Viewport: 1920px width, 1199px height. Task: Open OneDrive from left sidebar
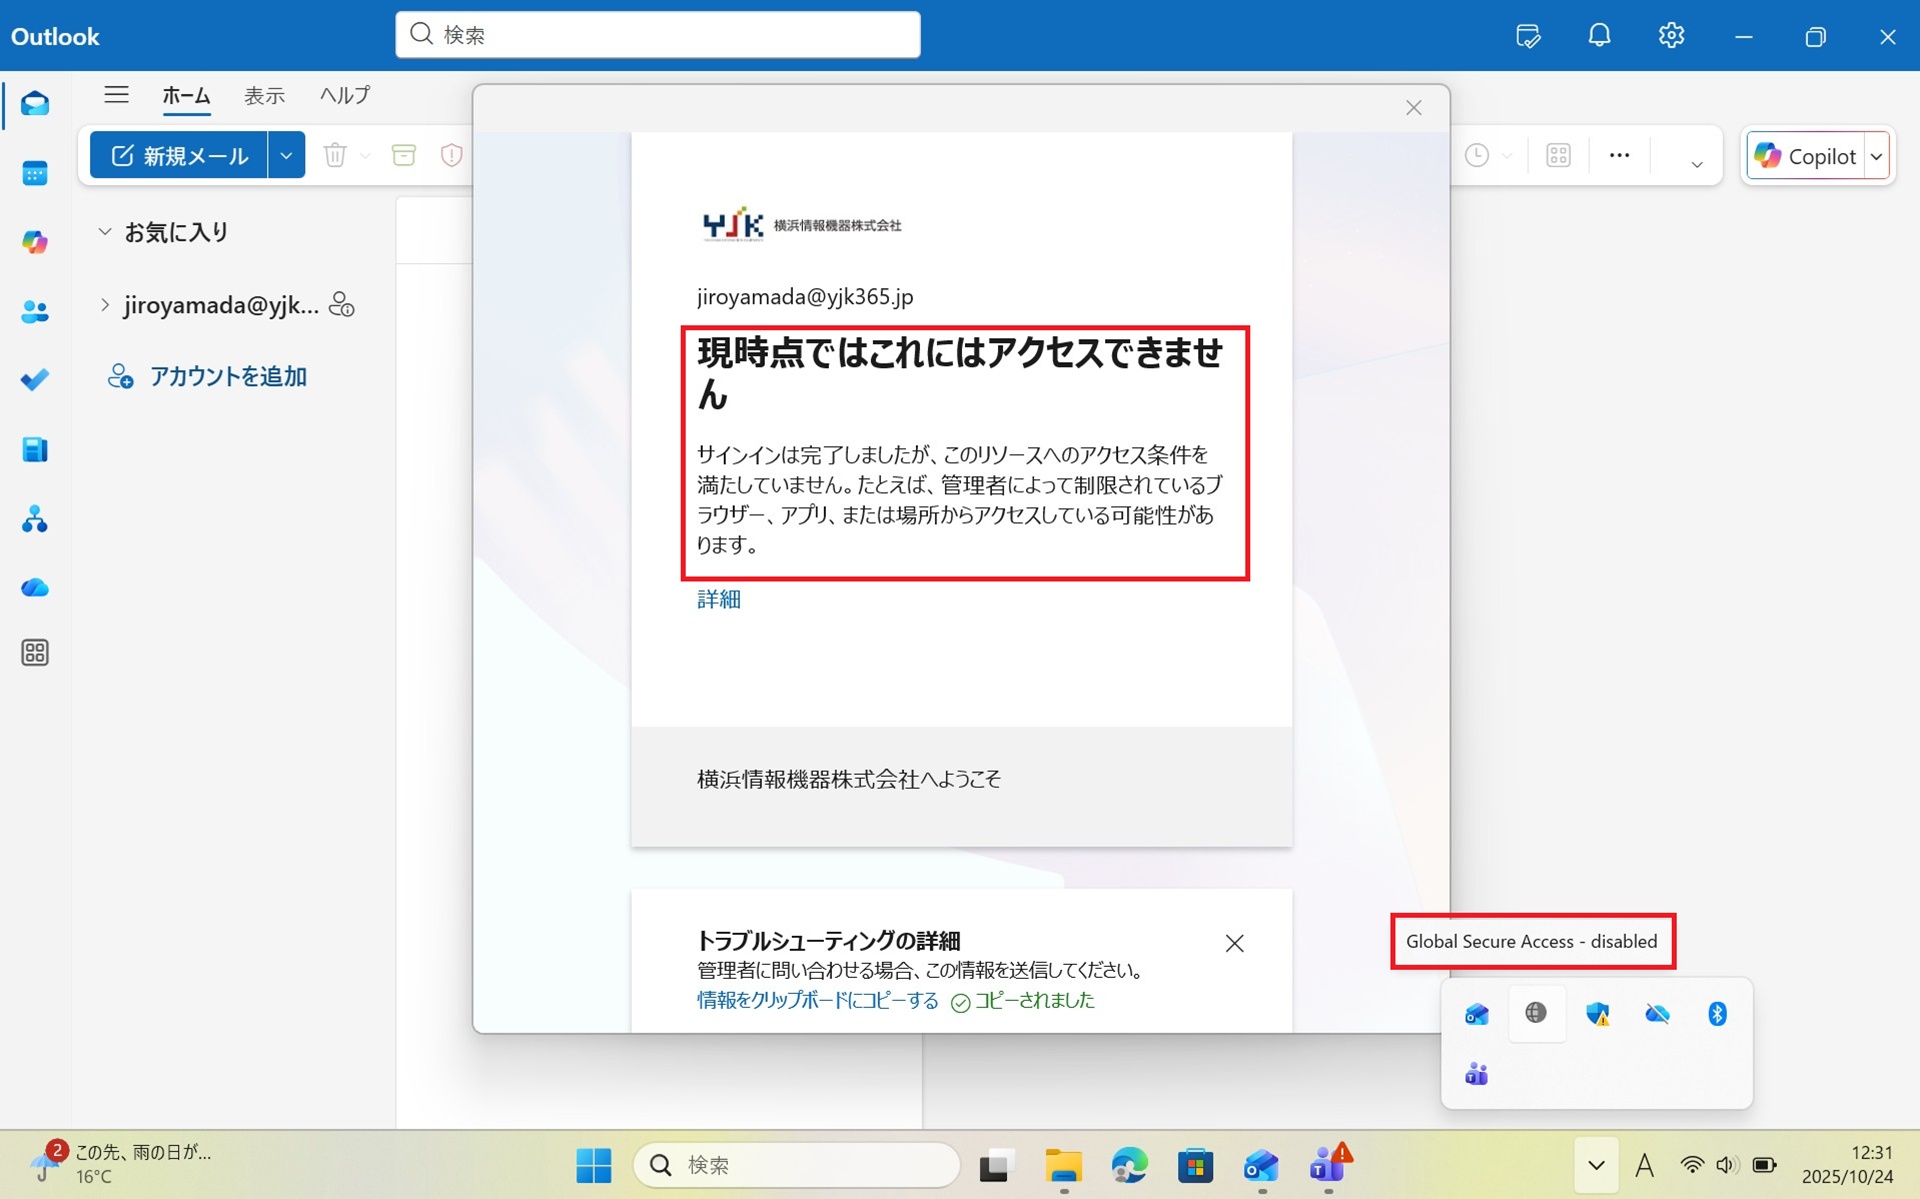35,588
